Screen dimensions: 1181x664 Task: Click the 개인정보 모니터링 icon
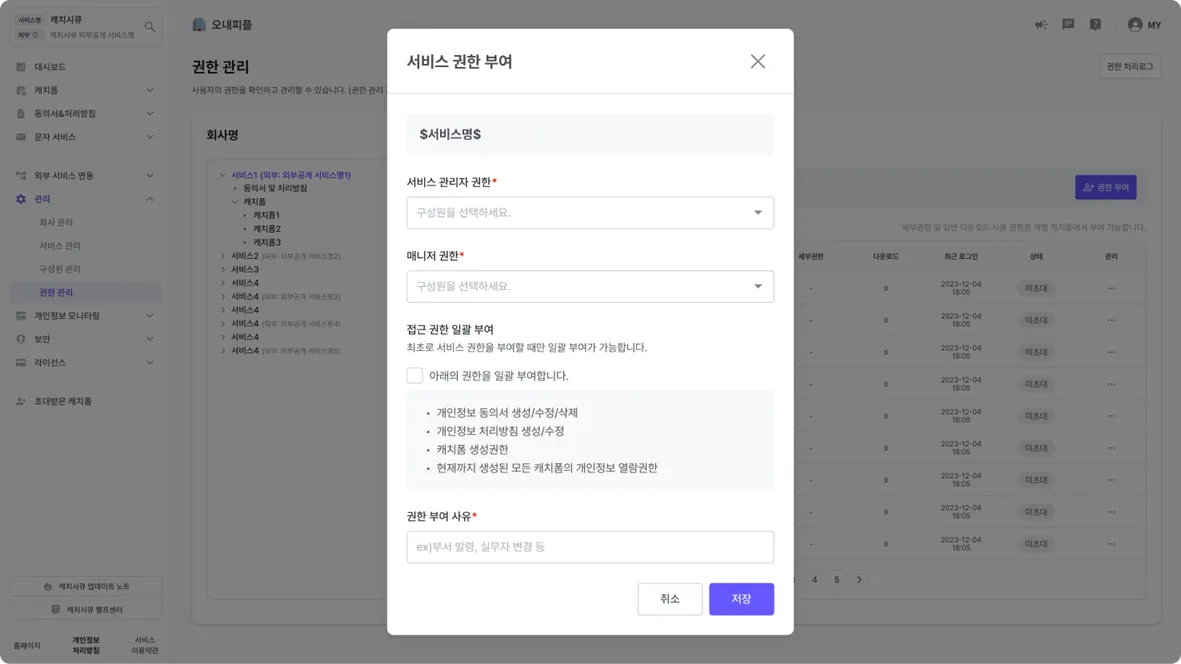pos(21,315)
